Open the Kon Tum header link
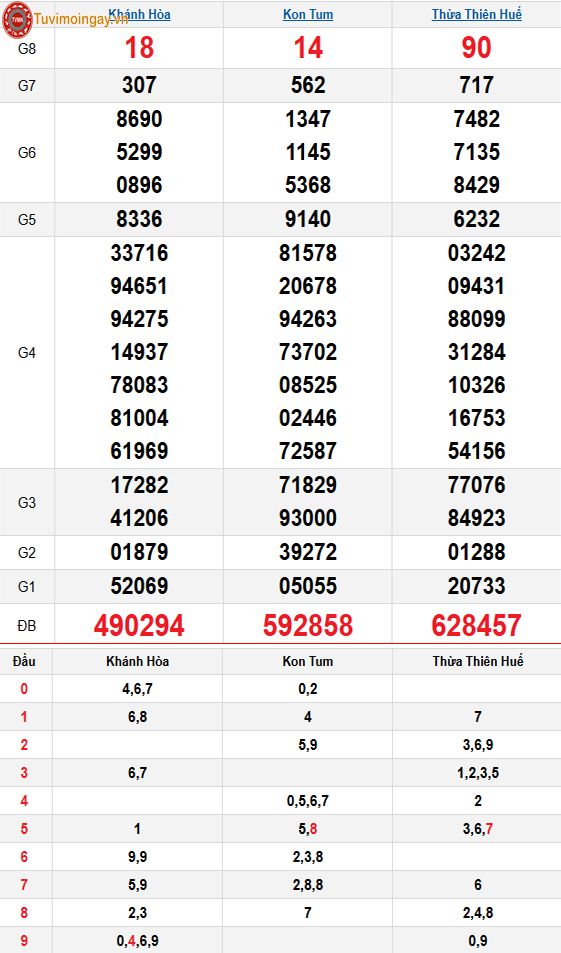This screenshot has height=953, width=561. [308, 14]
